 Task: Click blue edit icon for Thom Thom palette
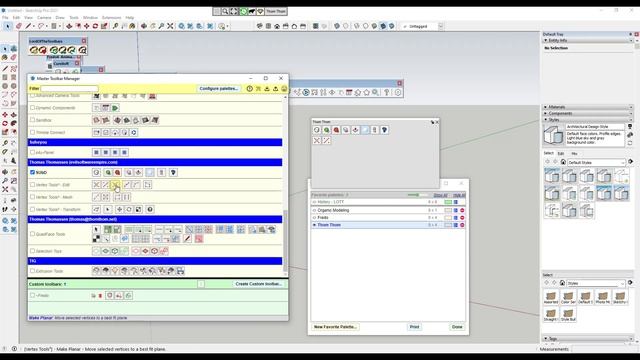(x=456, y=225)
